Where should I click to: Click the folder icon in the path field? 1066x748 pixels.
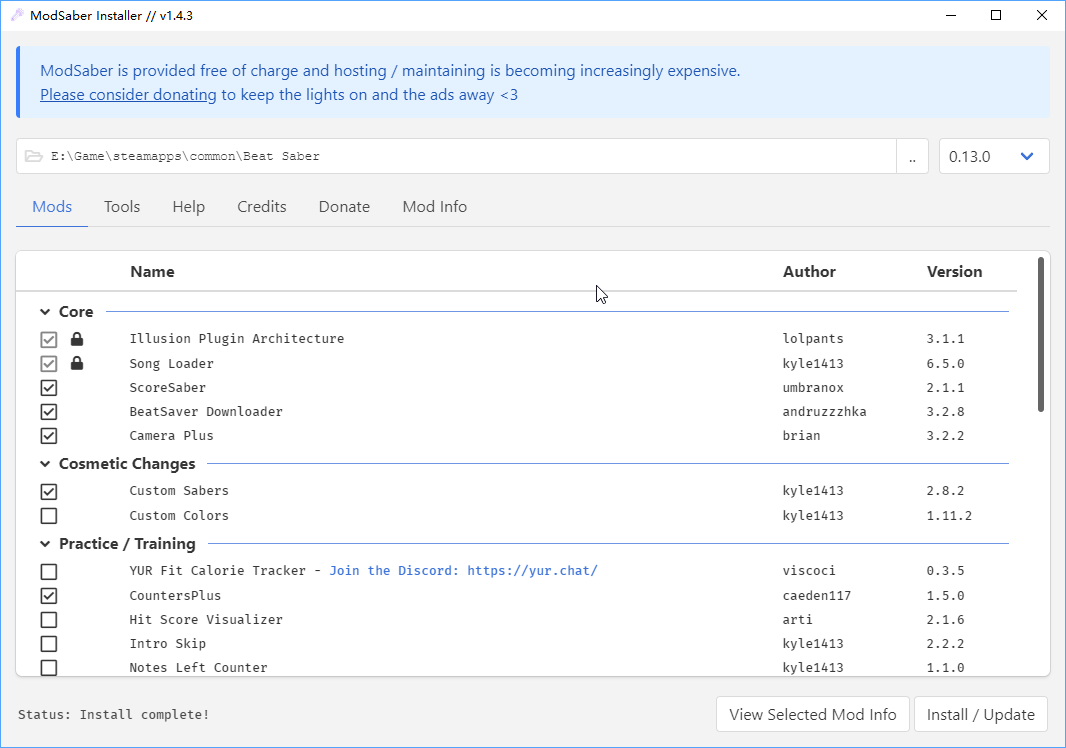(x=34, y=156)
